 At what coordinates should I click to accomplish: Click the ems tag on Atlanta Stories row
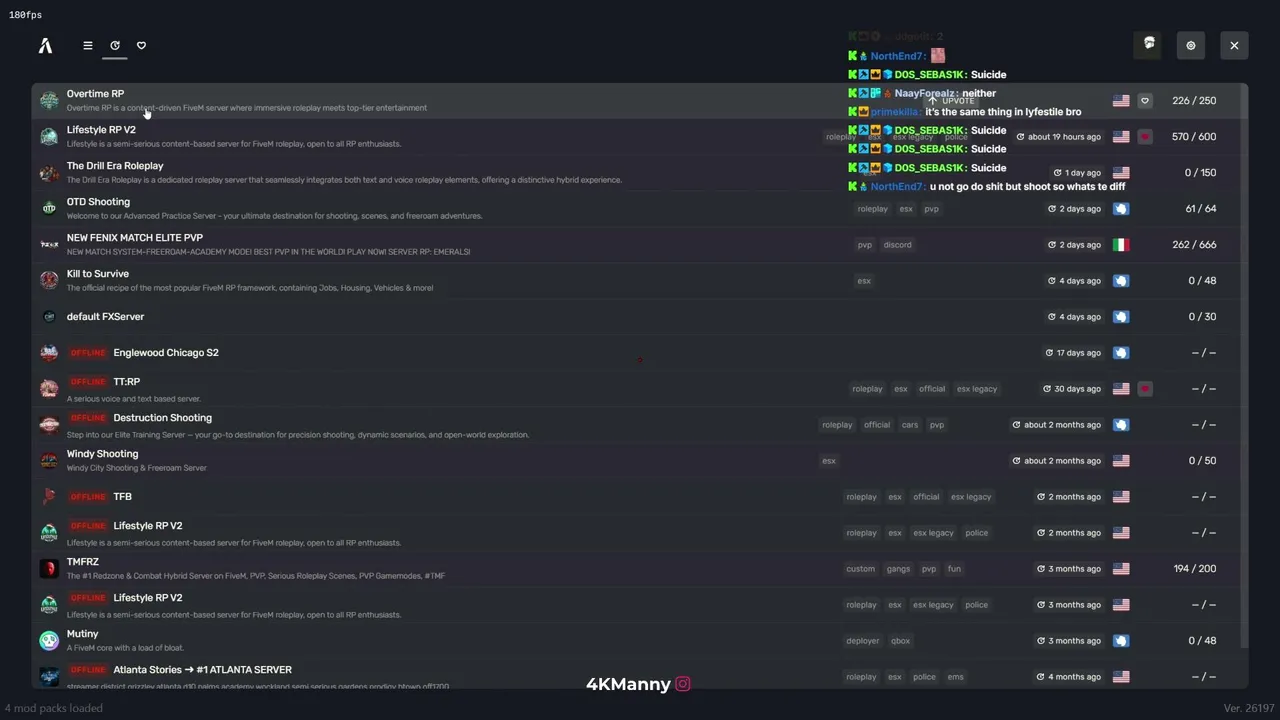point(956,677)
